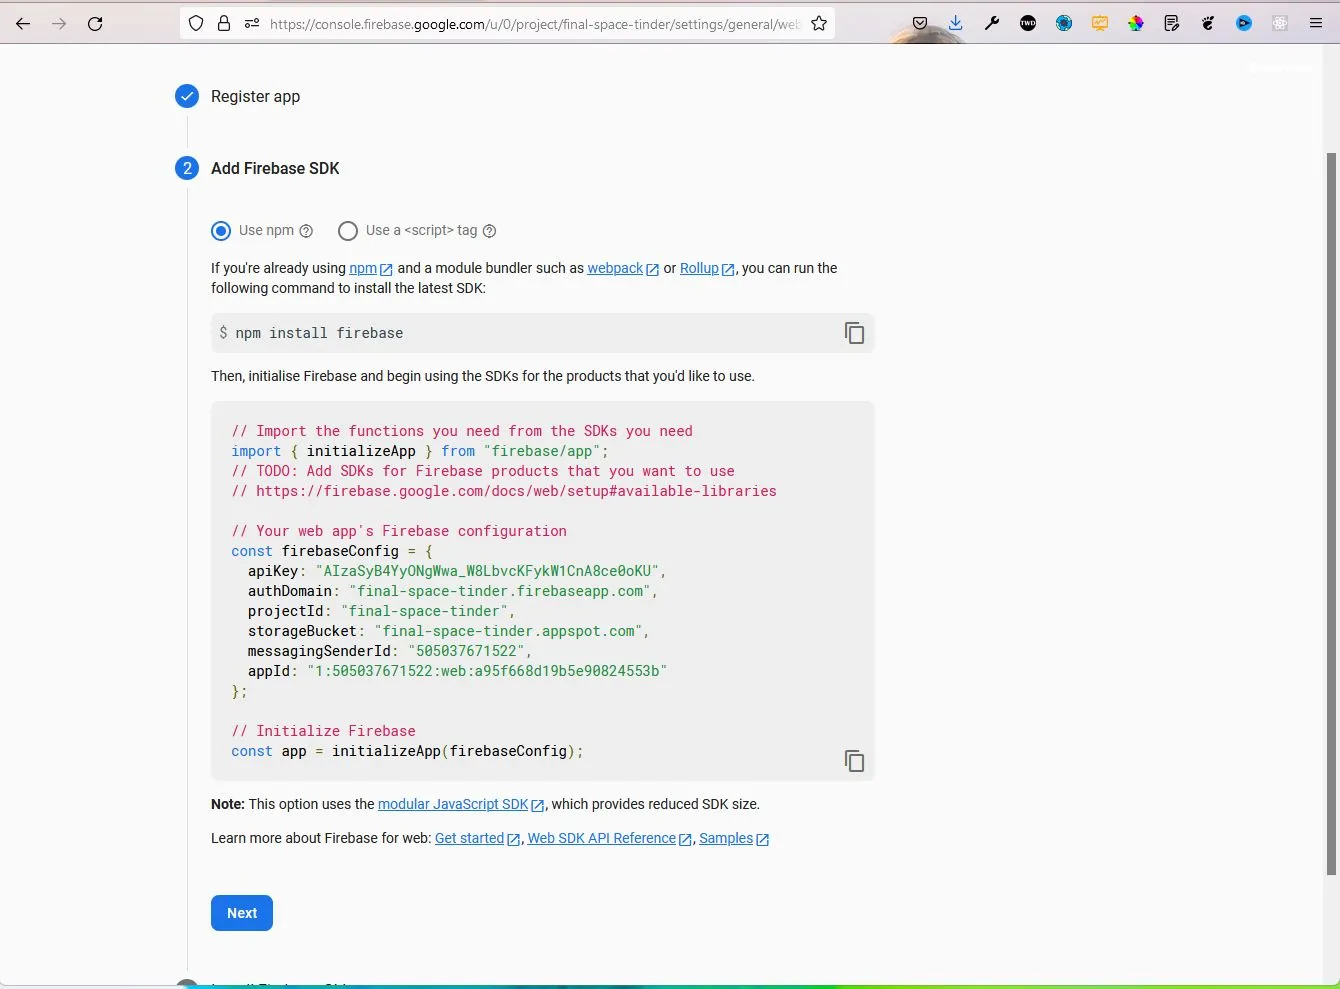The width and height of the screenshot is (1340, 989).
Task: Open the Web SDK API Reference link
Action: (x=609, y=838)
